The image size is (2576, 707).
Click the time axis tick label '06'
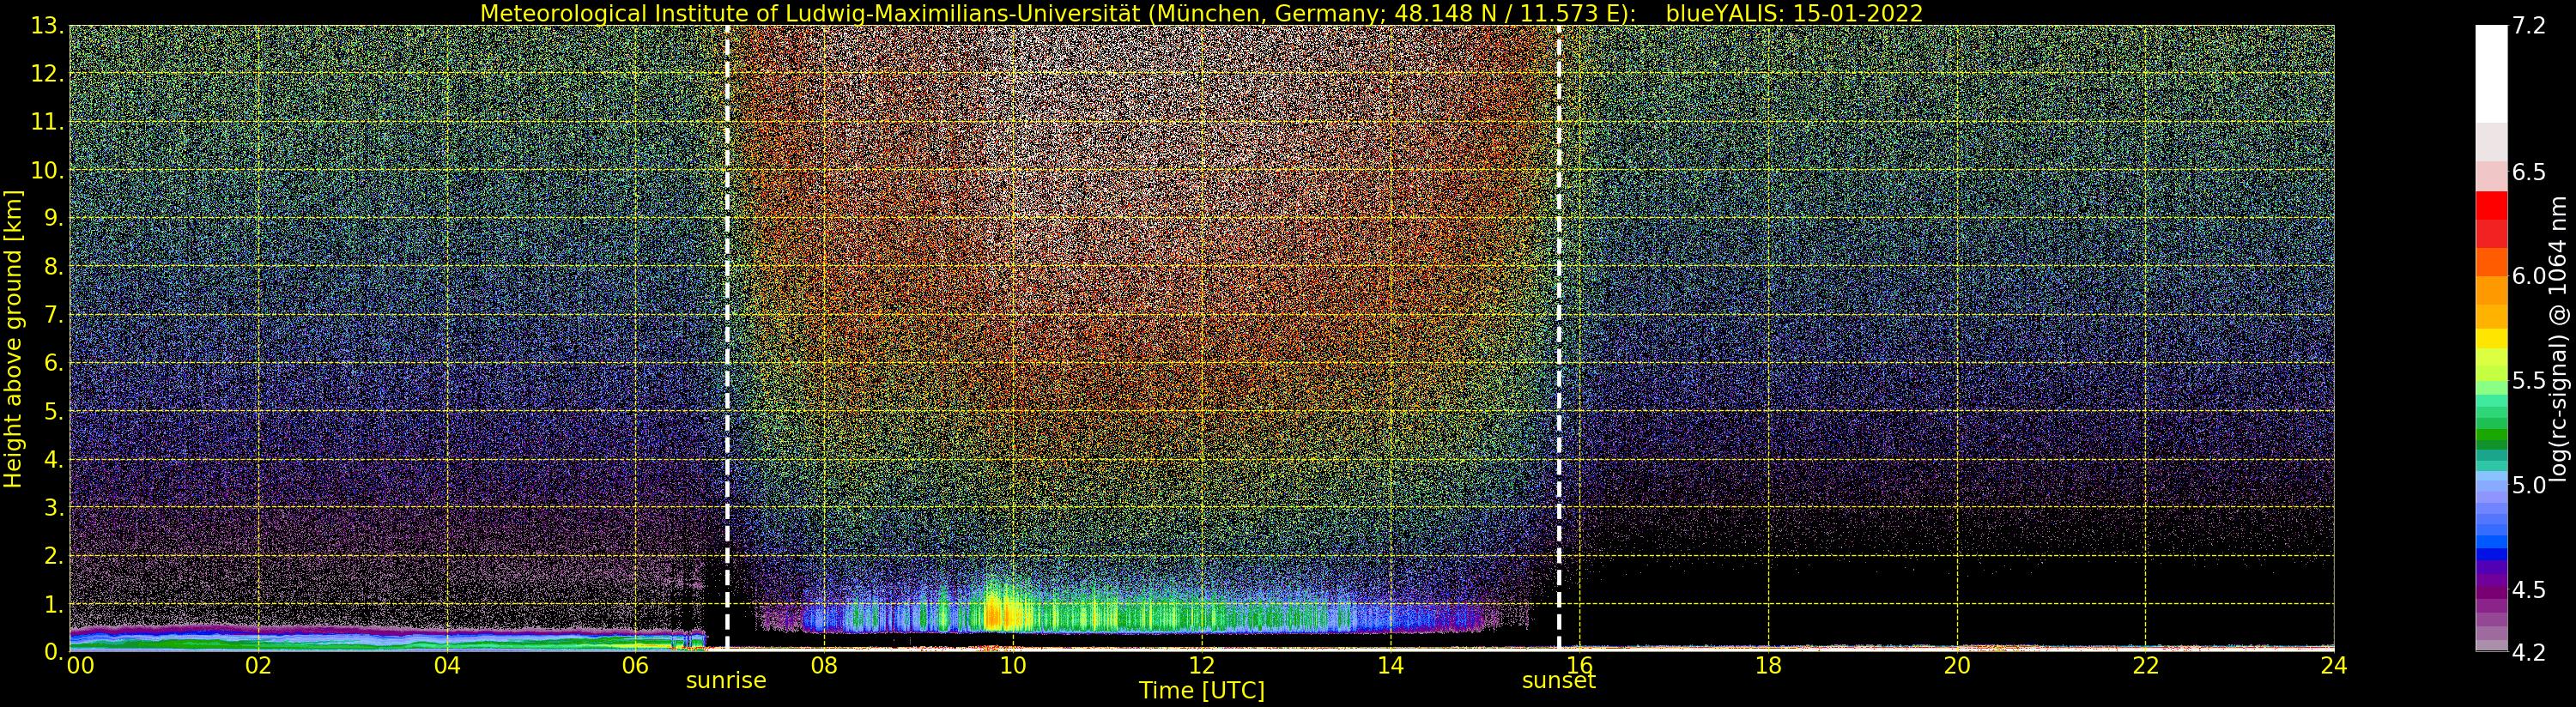click(x=635, y=665)
